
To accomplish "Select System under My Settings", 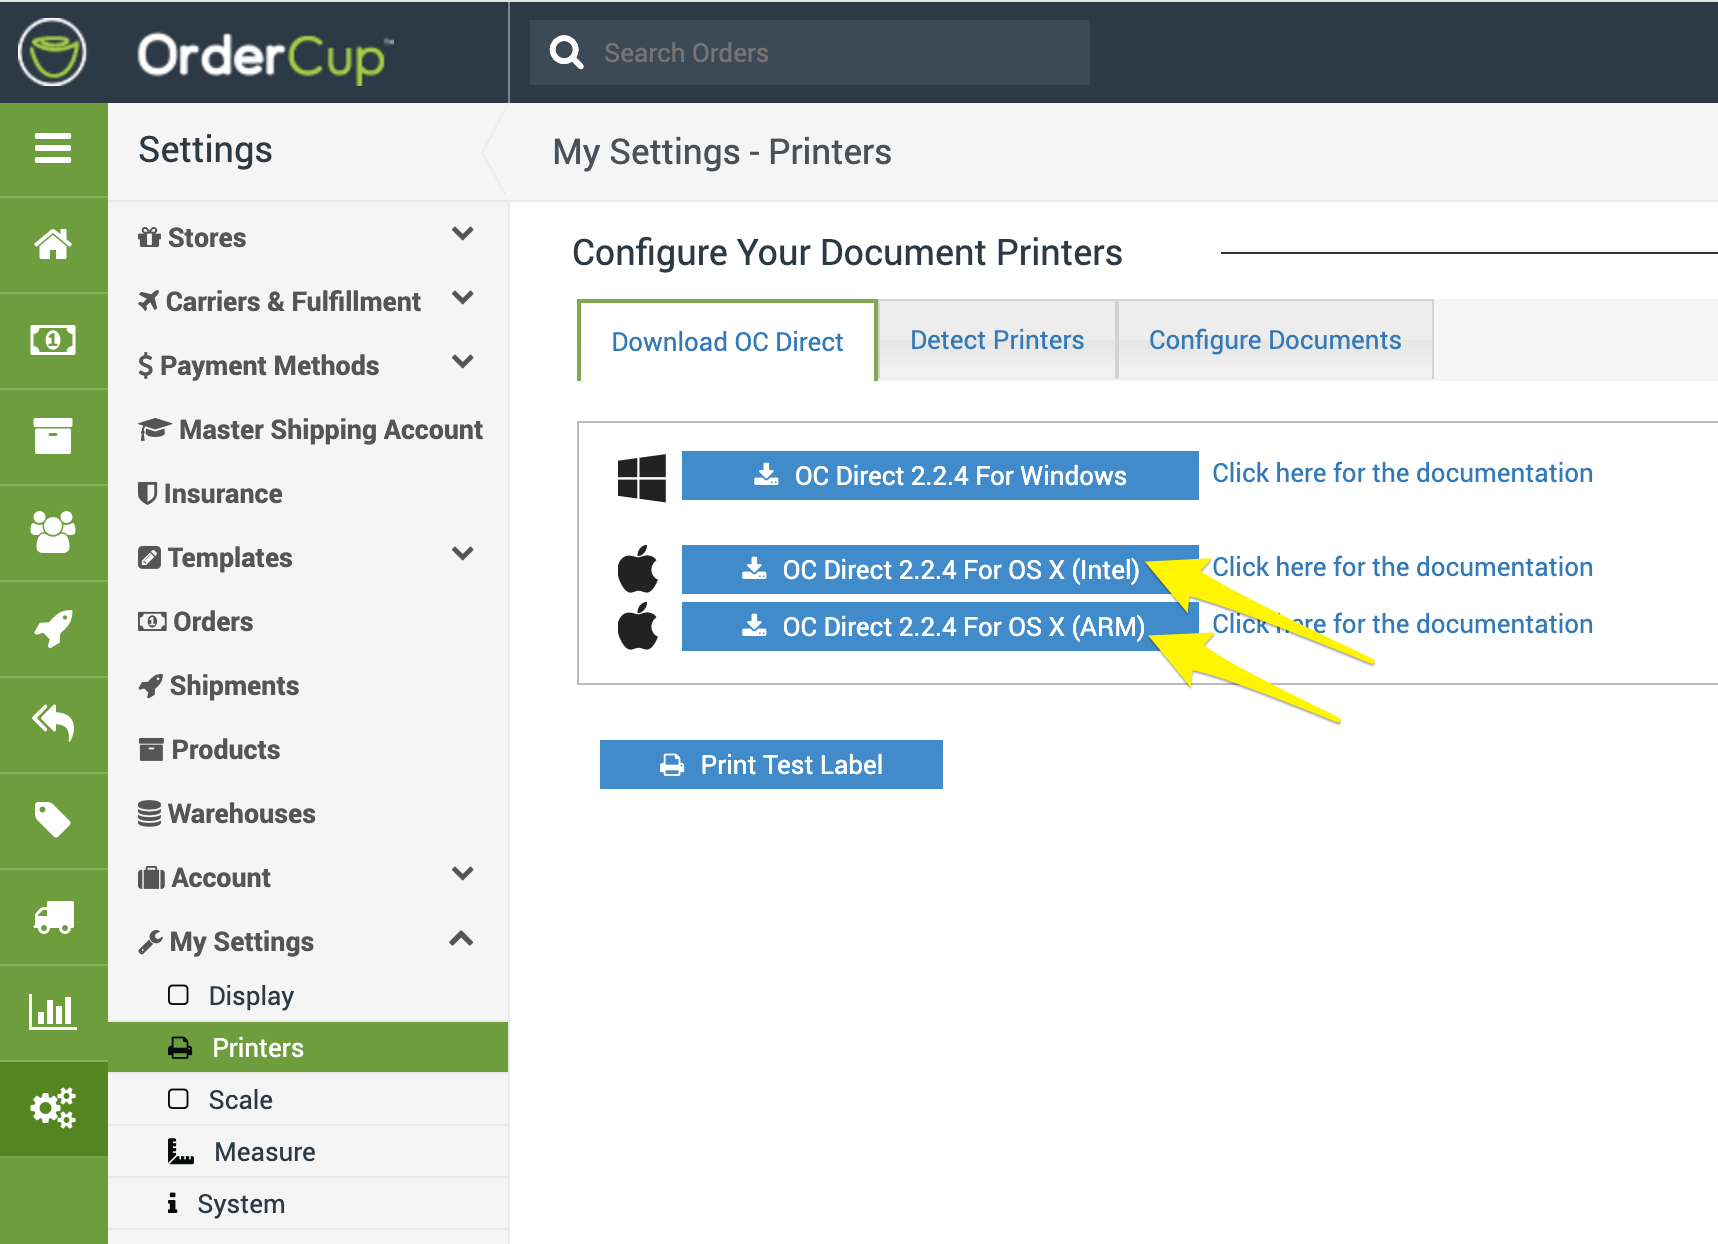I will 308,1204.
